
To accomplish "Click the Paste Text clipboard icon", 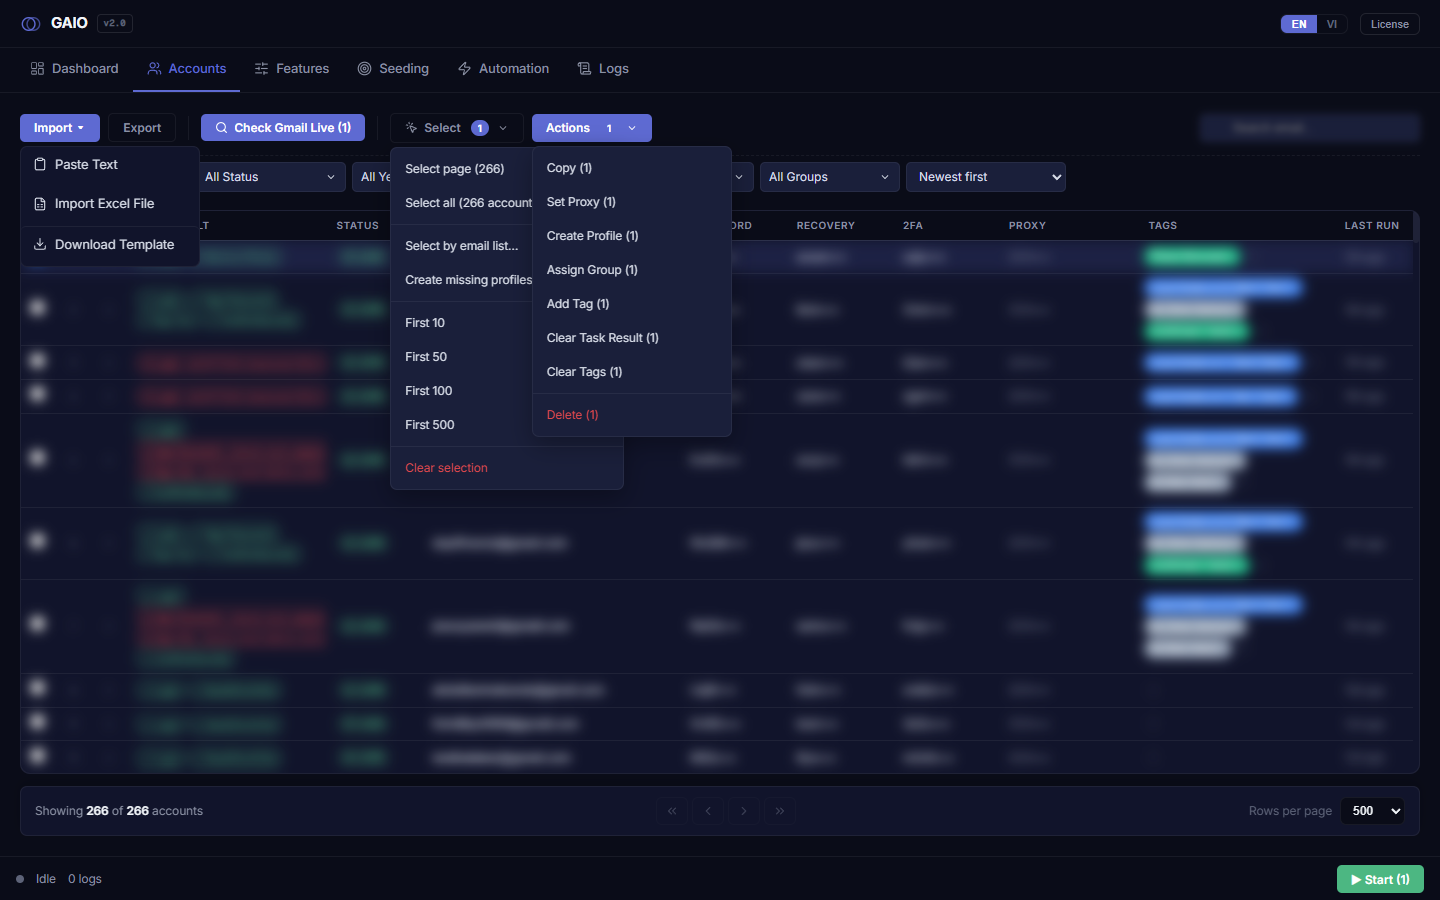I will pos(40,164).
